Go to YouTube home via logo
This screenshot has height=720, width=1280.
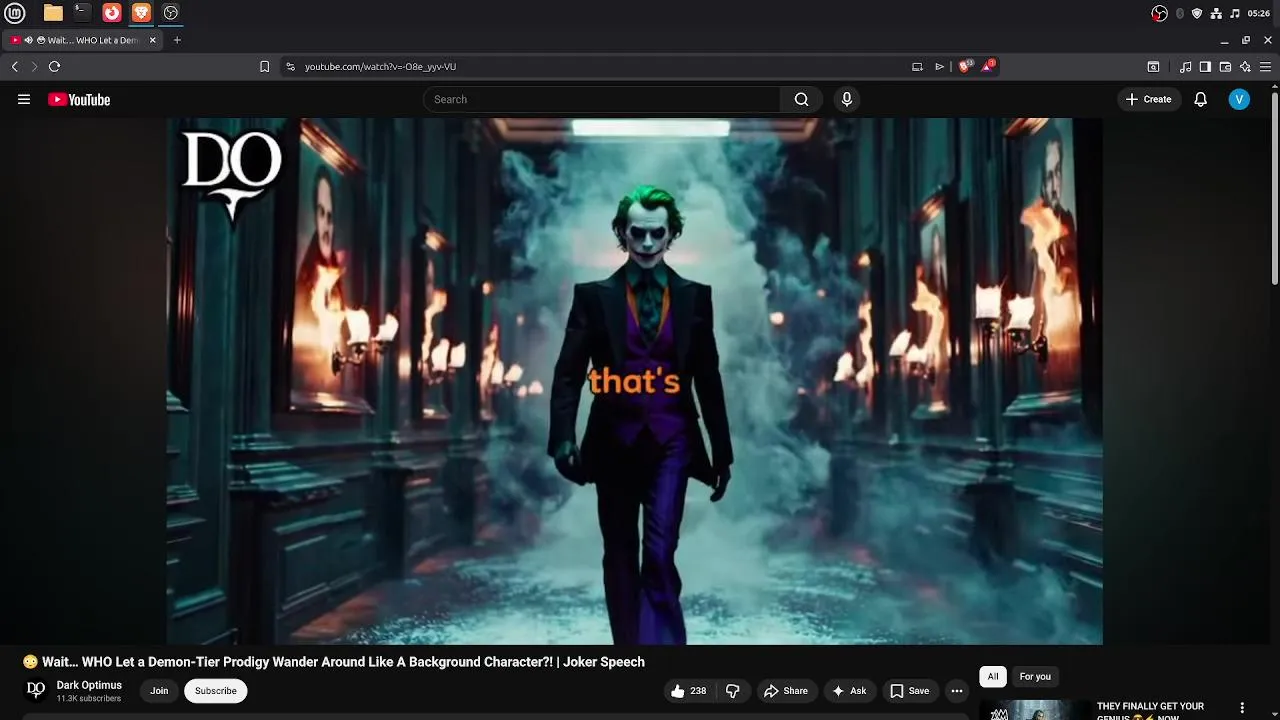(79, 99)
